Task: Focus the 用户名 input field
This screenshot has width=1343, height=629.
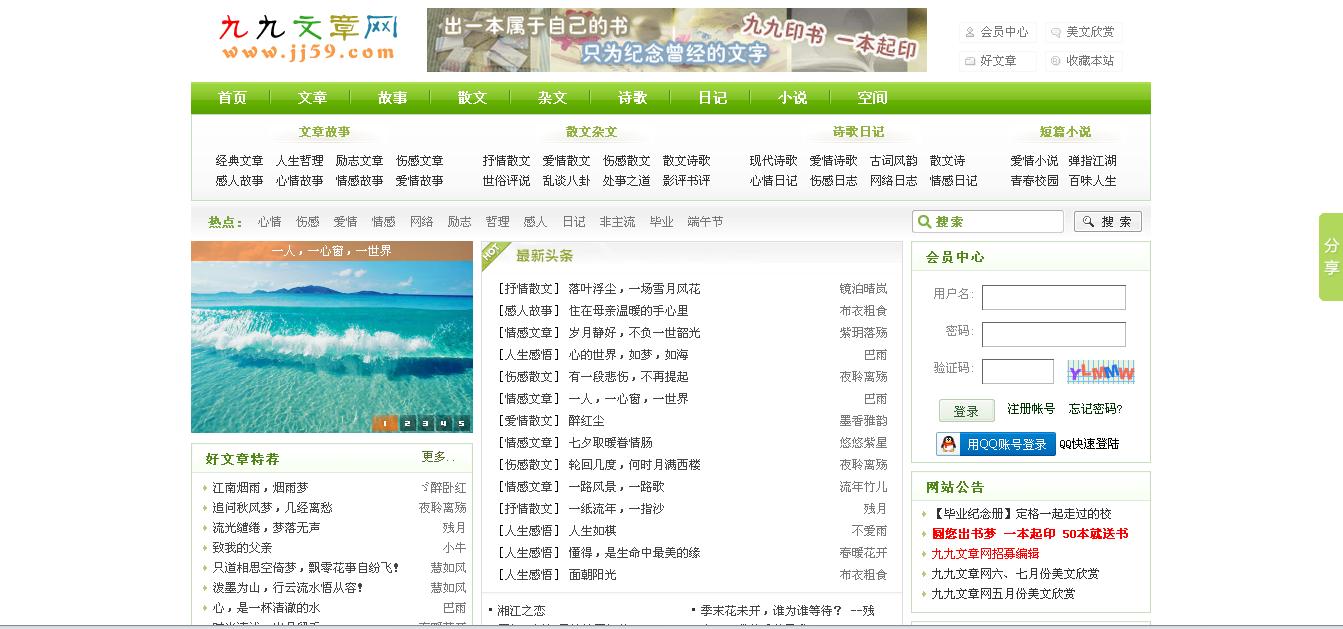Action: (x=1053, y=297)
